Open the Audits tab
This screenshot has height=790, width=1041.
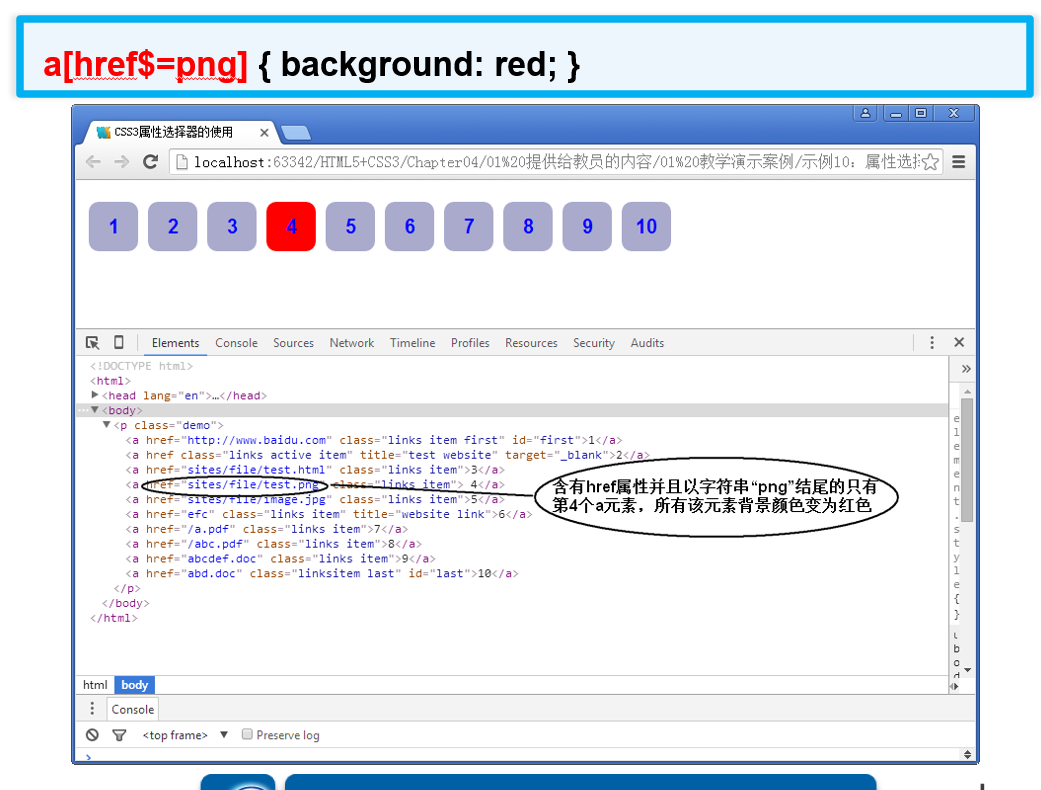[x=647, y=343]
